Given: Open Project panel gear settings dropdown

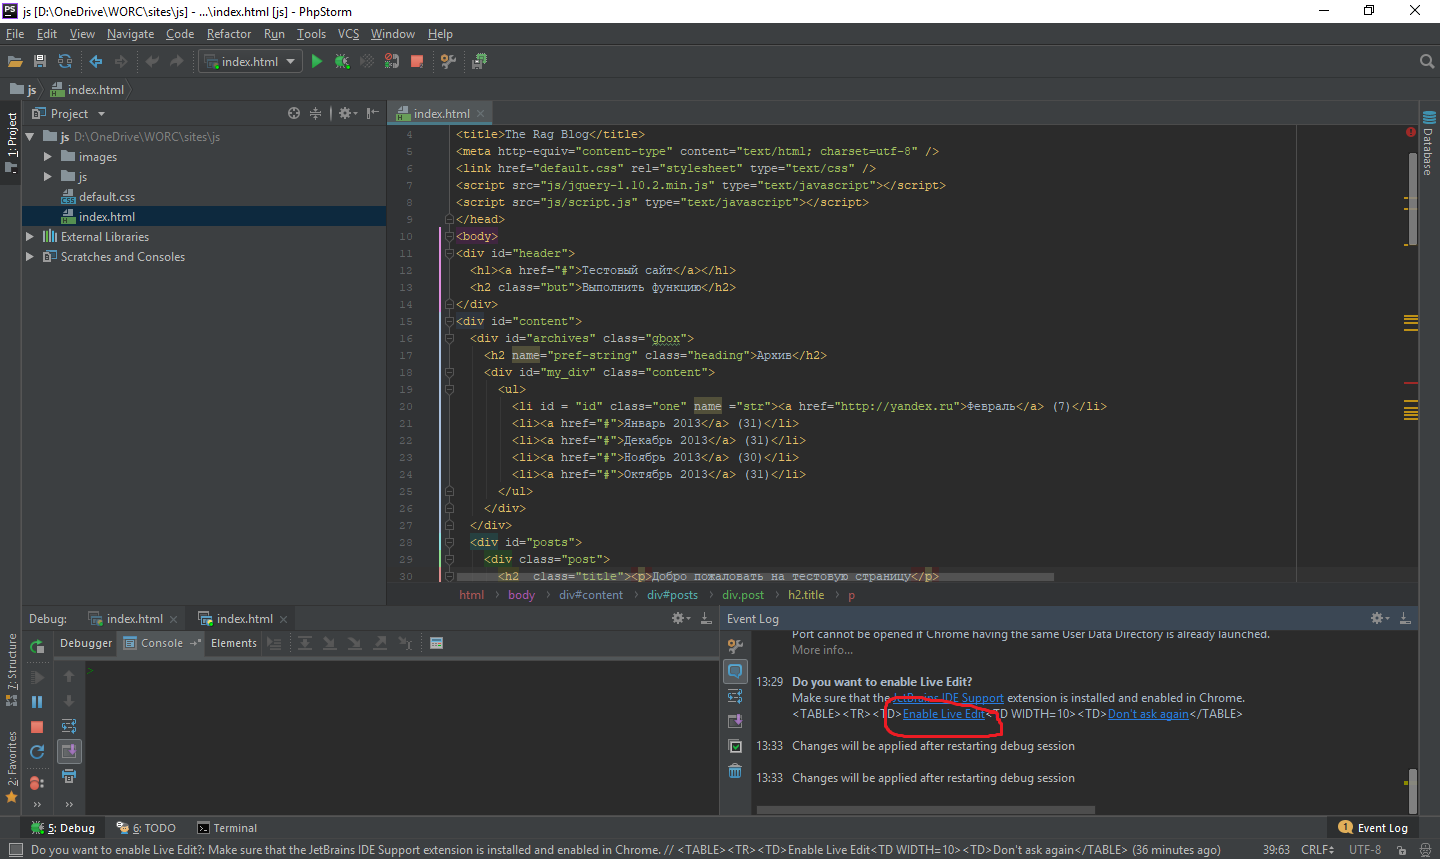Looking at the screenshot, I should pyautogui.click(x=347, y=113).
